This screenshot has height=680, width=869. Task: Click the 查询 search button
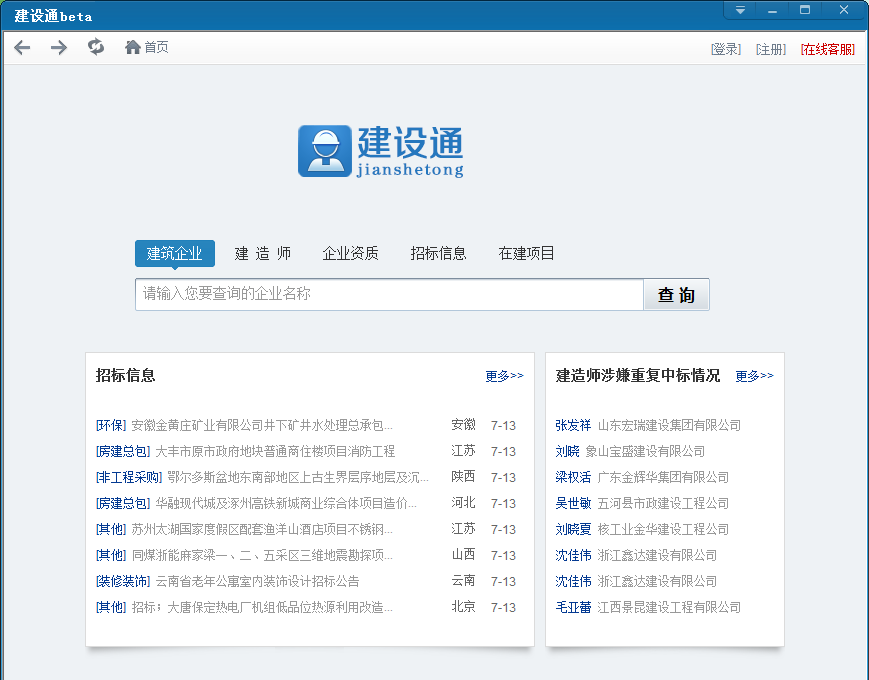[x=676, y=295]
